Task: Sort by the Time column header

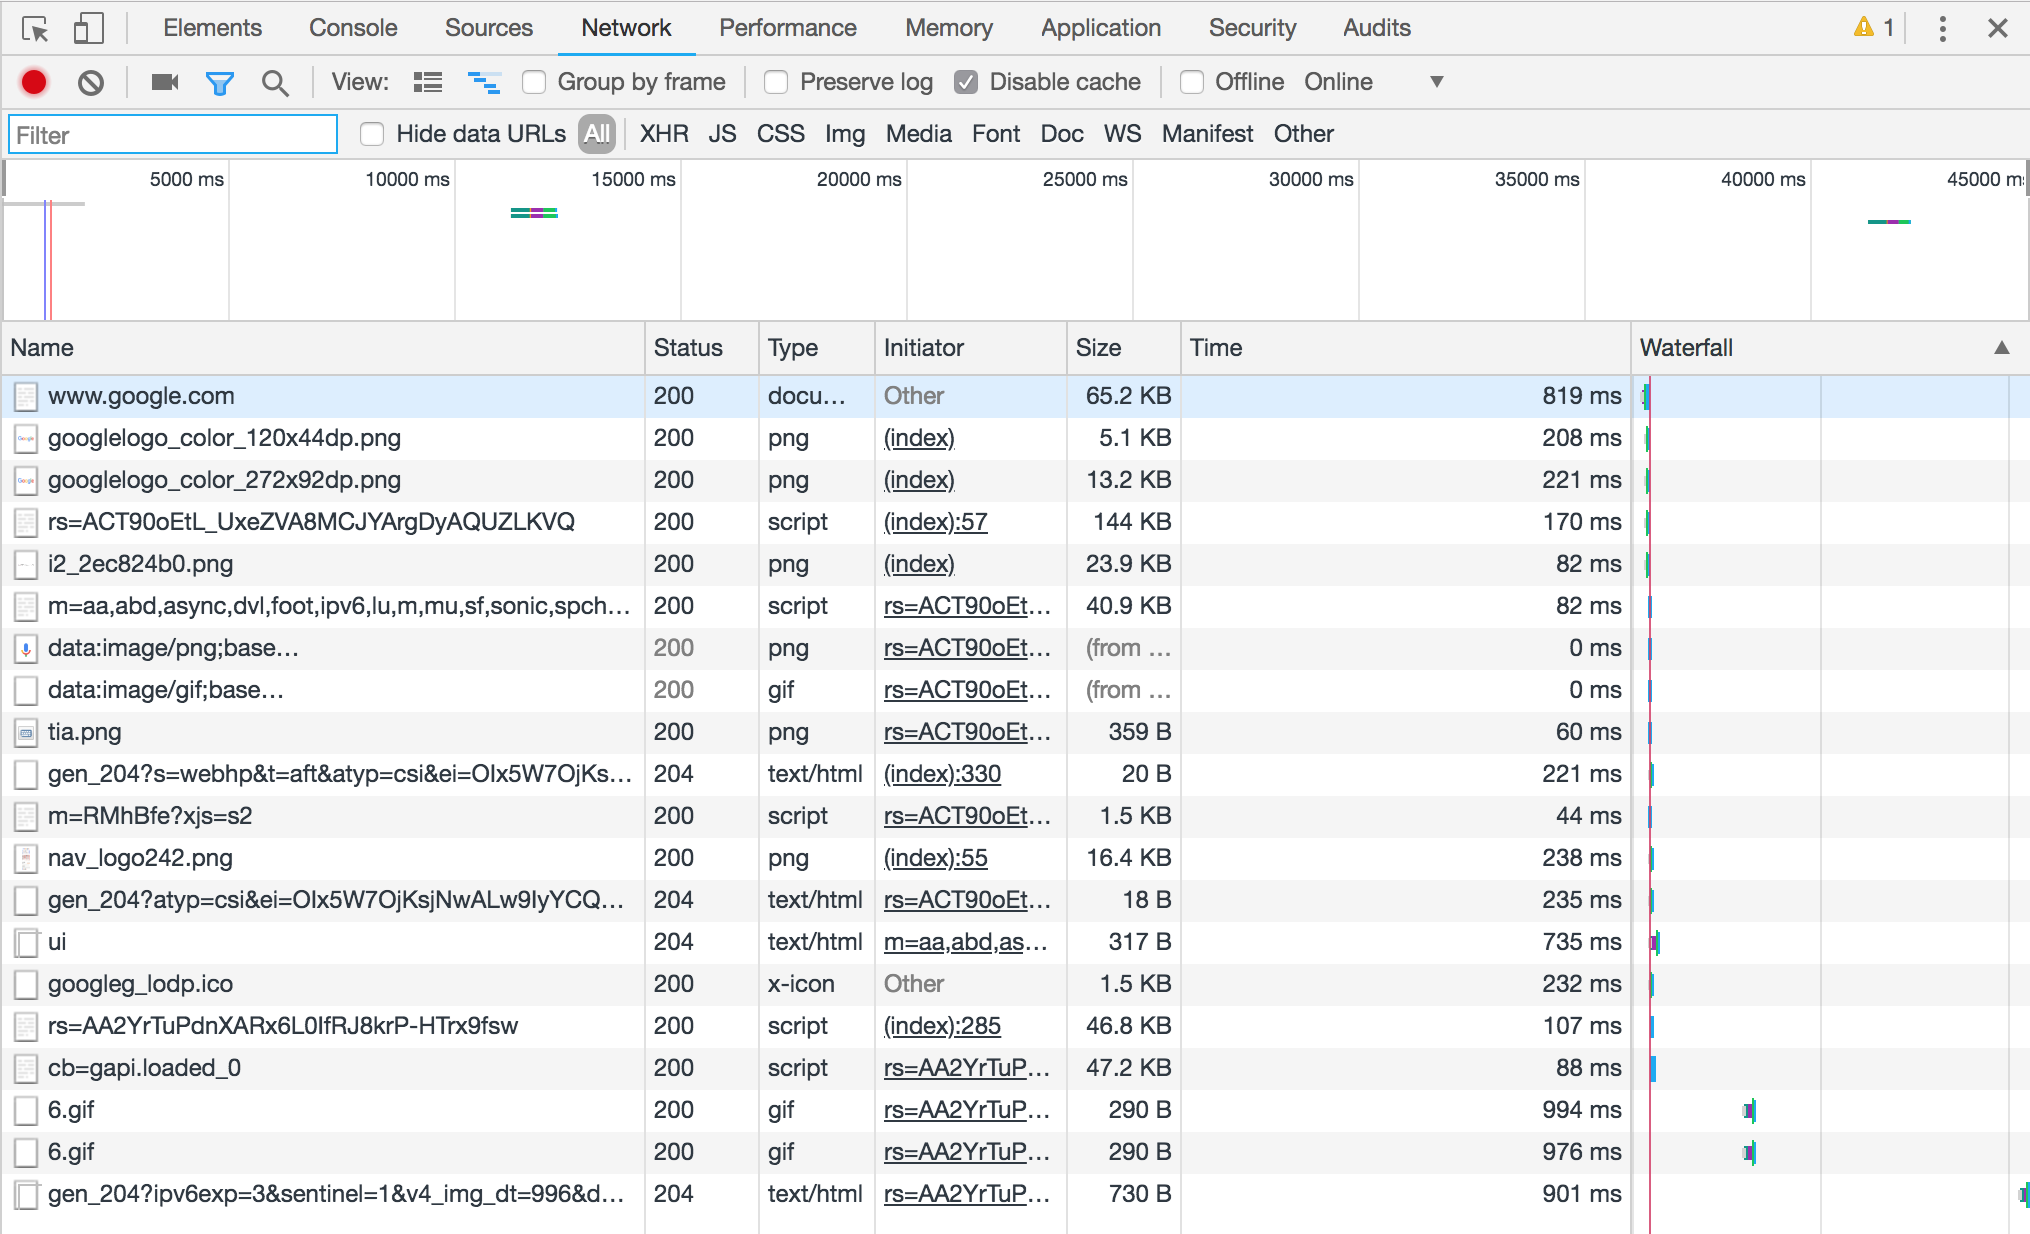Action: (1406, 348)
